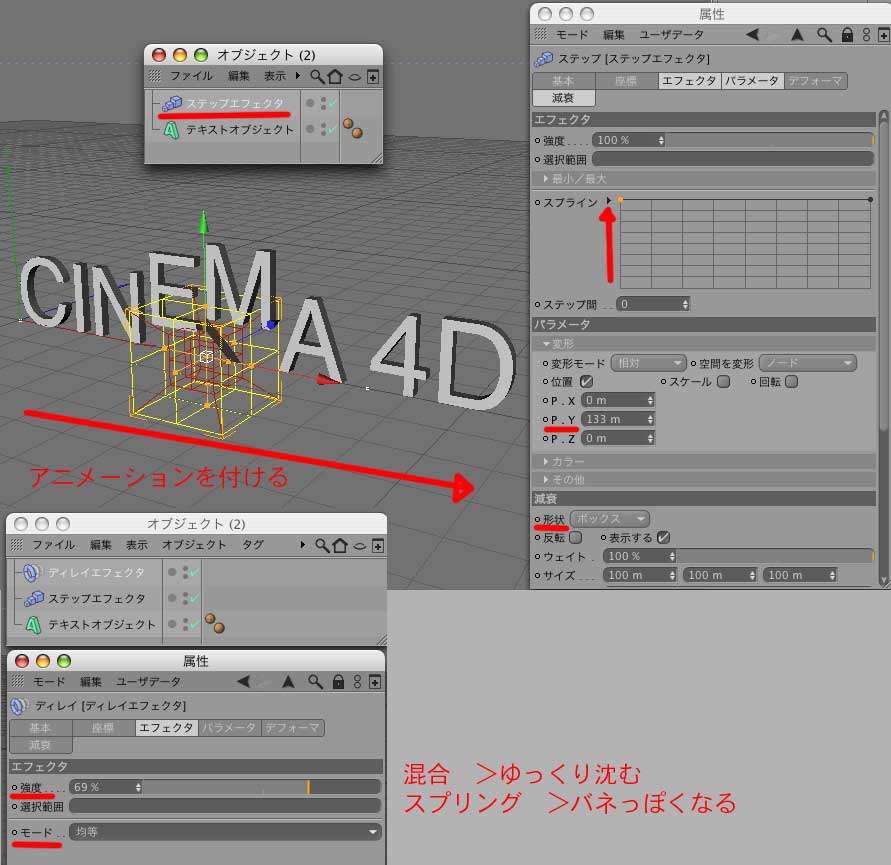Expand overflow arrow in top object manager menu

click(x=298, y=76)
